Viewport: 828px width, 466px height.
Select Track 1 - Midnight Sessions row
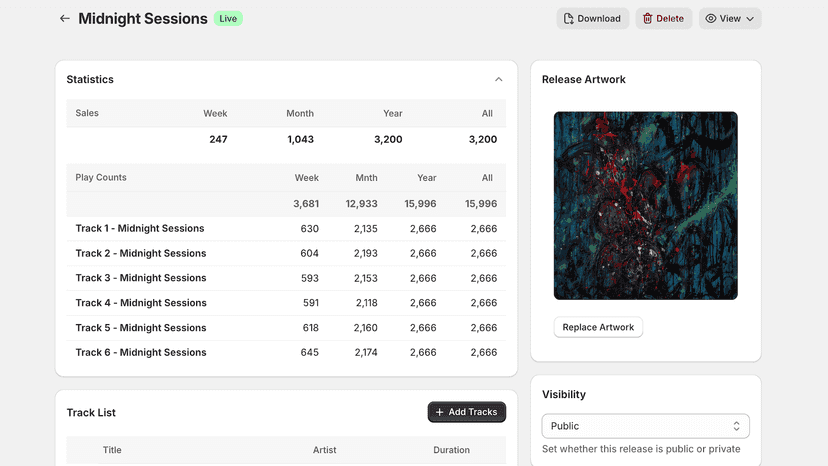(x=286, y=229)
